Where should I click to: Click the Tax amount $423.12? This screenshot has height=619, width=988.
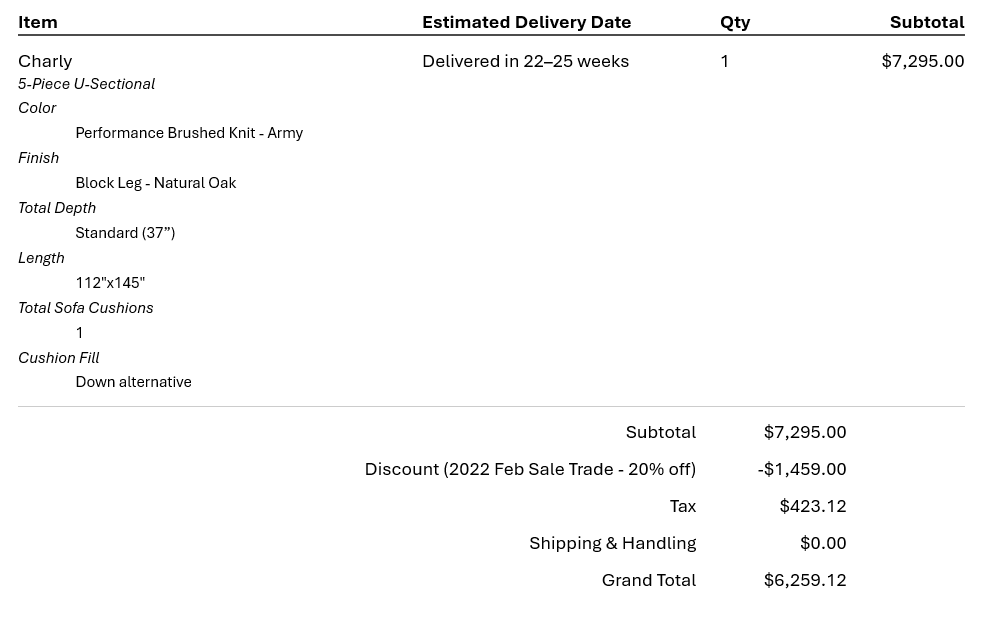pyautogui.click(x=813, y=506)
